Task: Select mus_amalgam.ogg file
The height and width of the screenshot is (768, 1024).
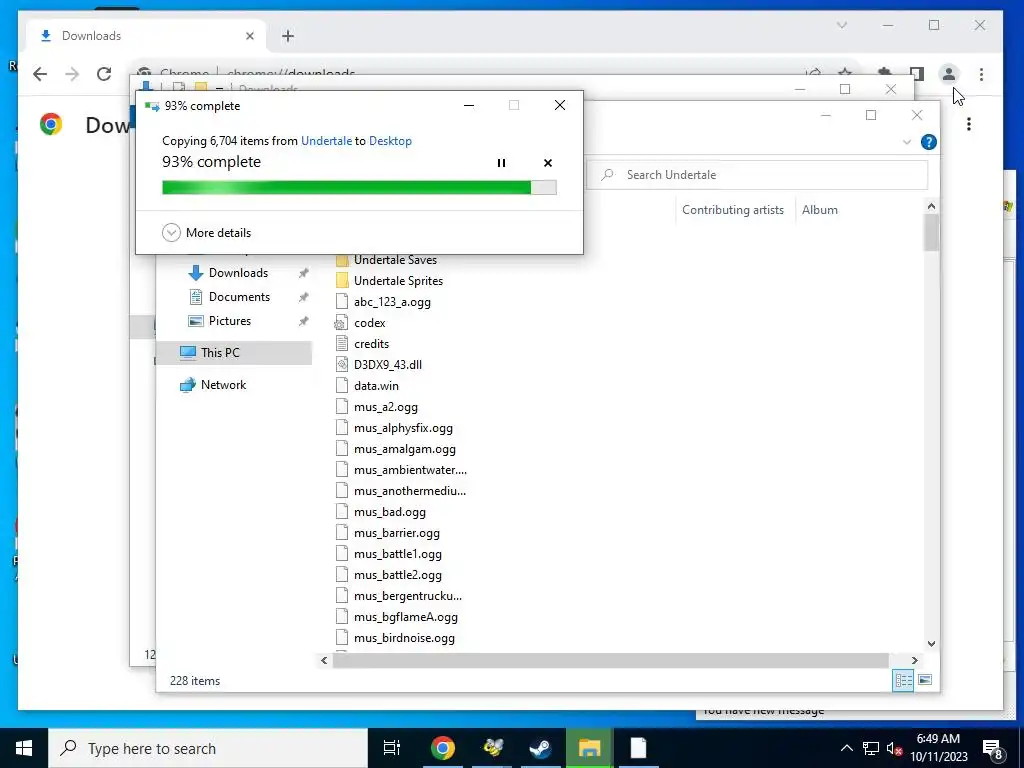Action: pos(404,449)
